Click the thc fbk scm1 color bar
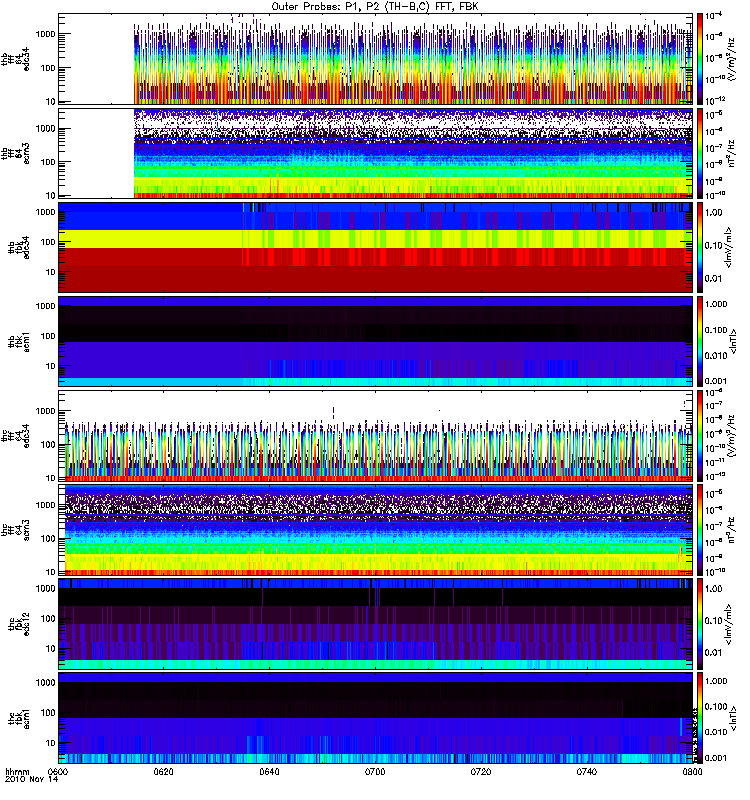 pos(700,718)
